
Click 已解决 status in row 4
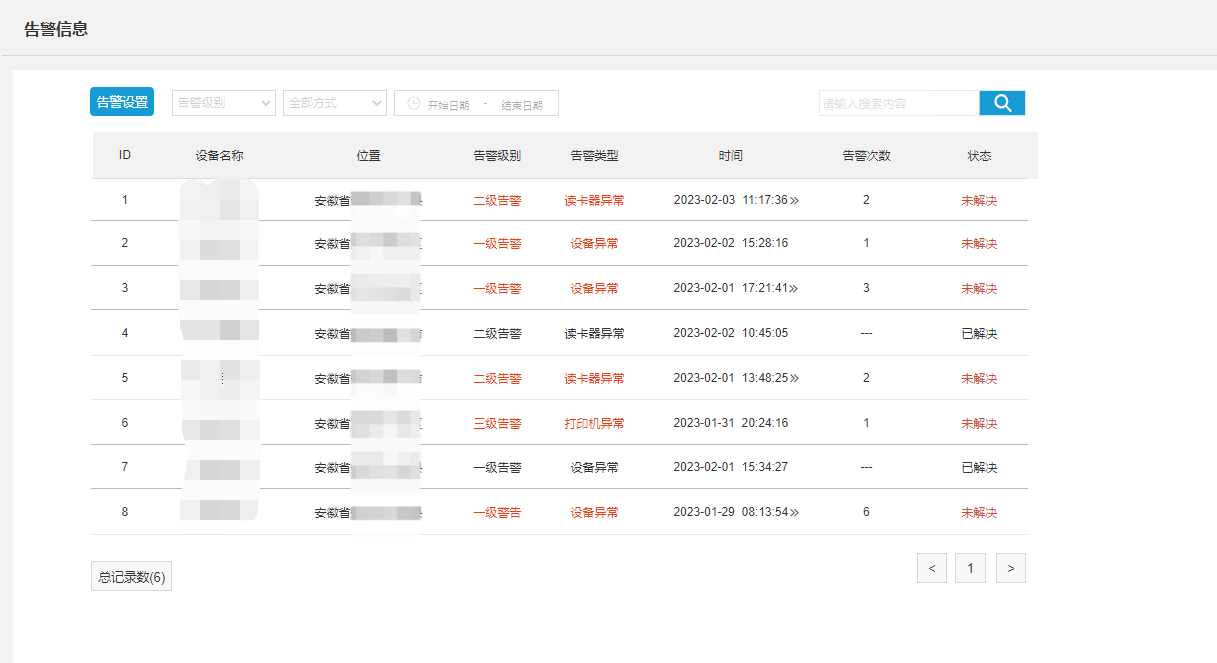point(979,334)
